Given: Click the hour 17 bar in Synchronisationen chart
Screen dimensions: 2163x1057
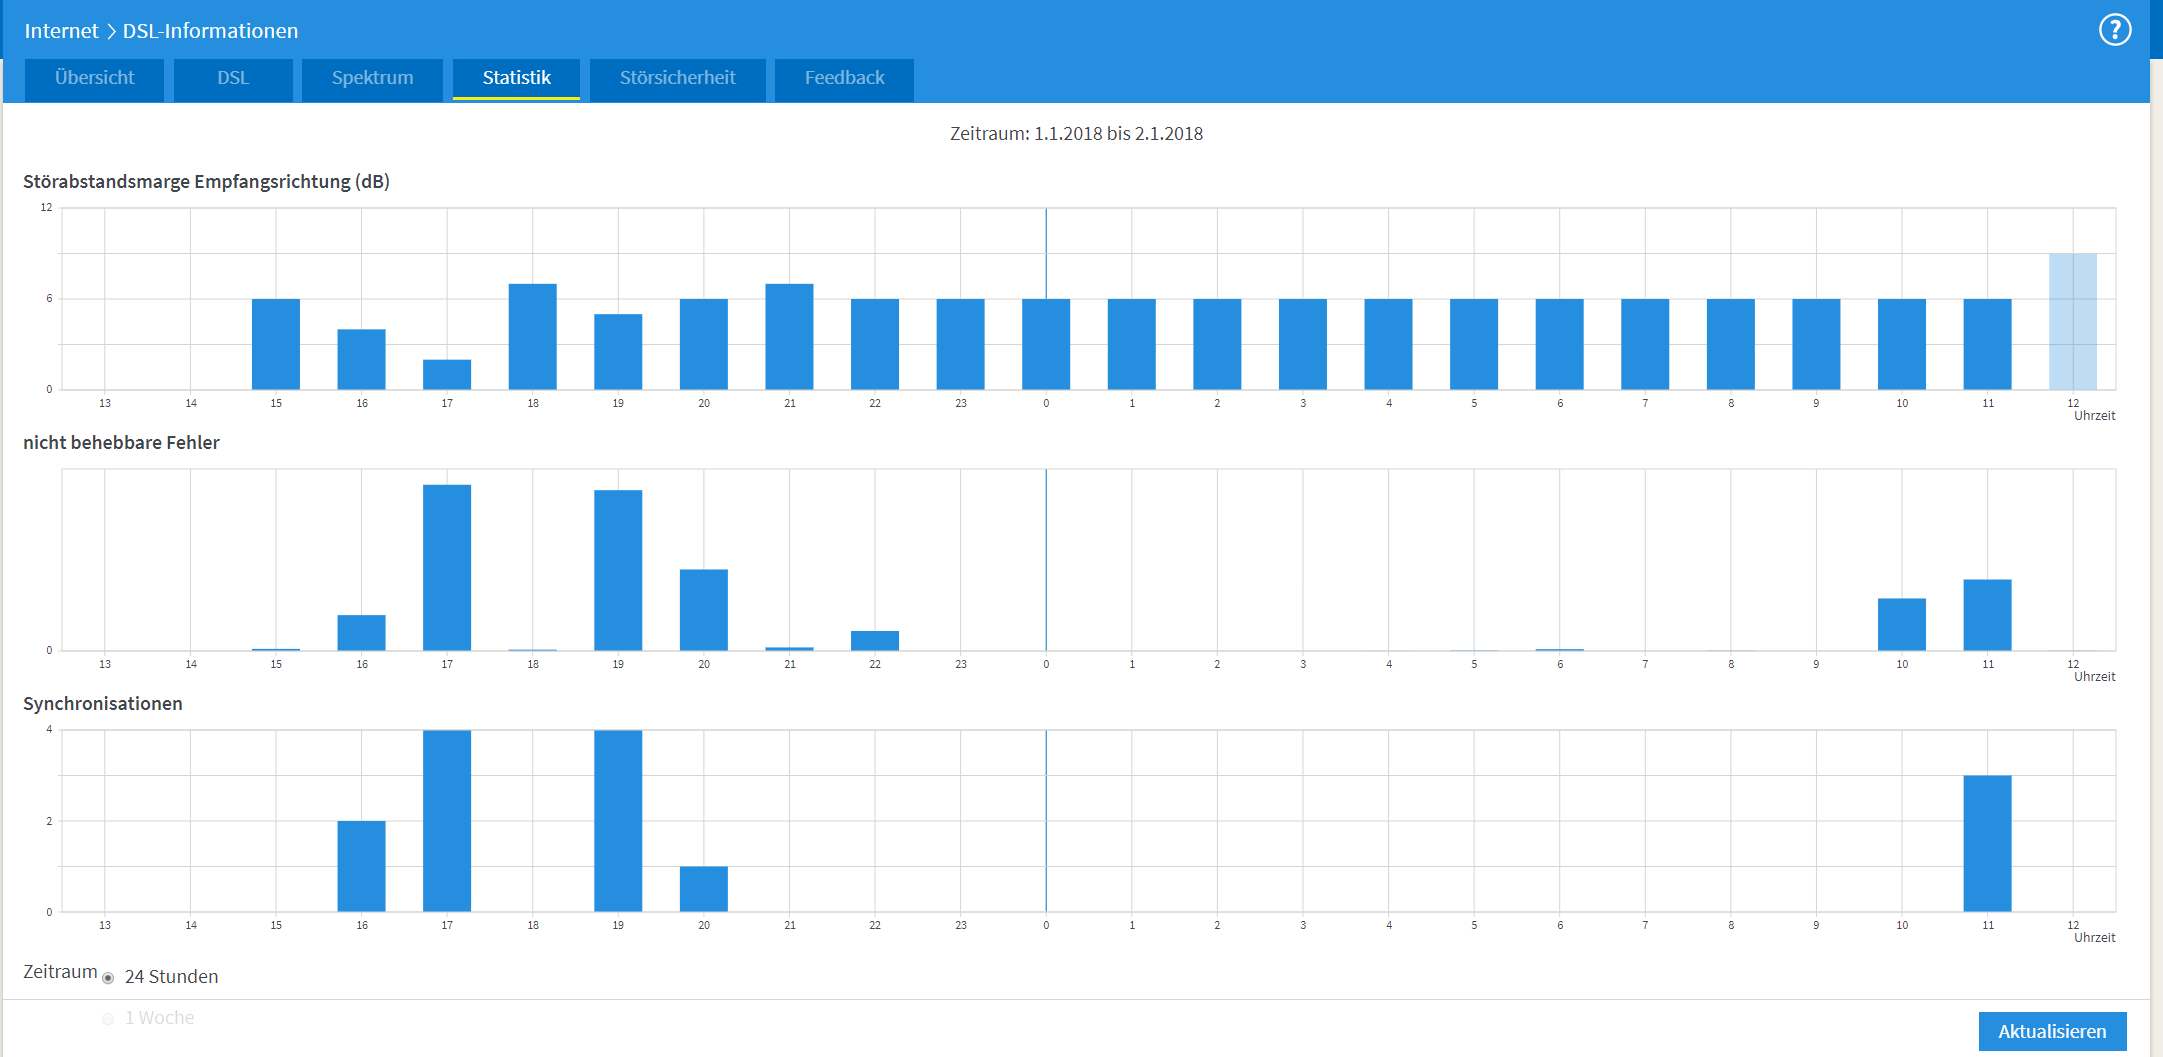Looking at the screenshot, I should (x=447, y=821).
